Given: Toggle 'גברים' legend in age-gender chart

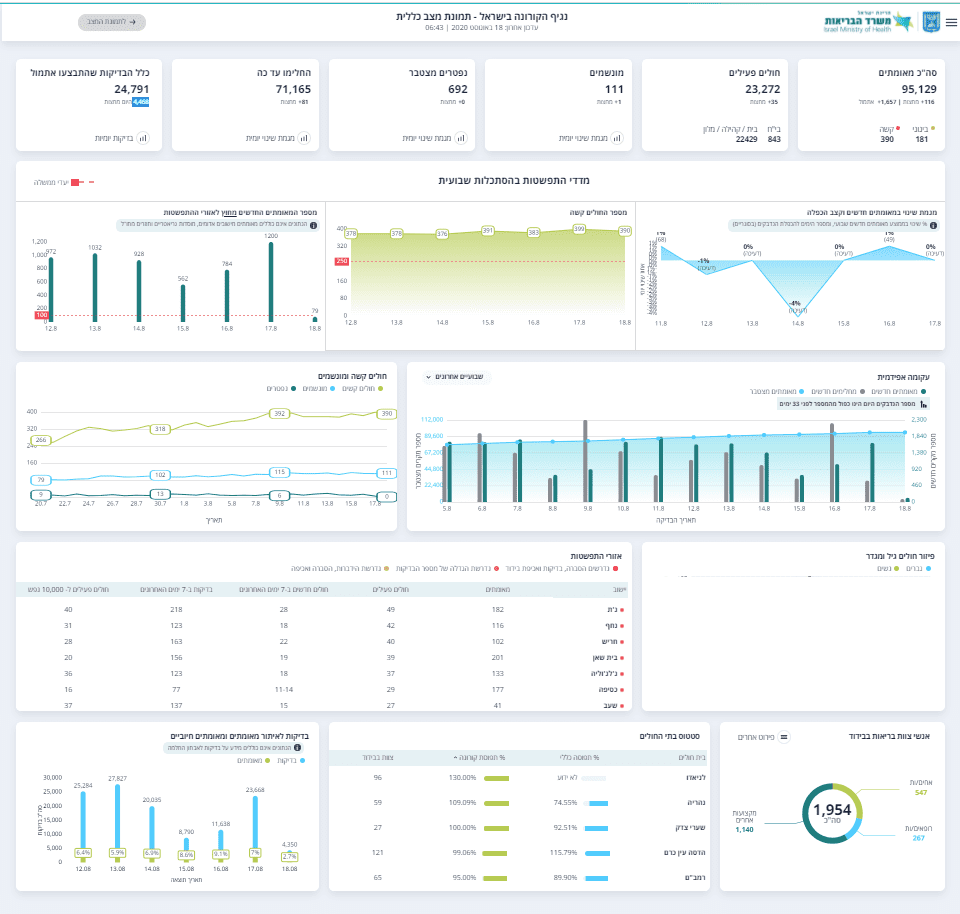Looking at the screenshot, I should (918, 569).
